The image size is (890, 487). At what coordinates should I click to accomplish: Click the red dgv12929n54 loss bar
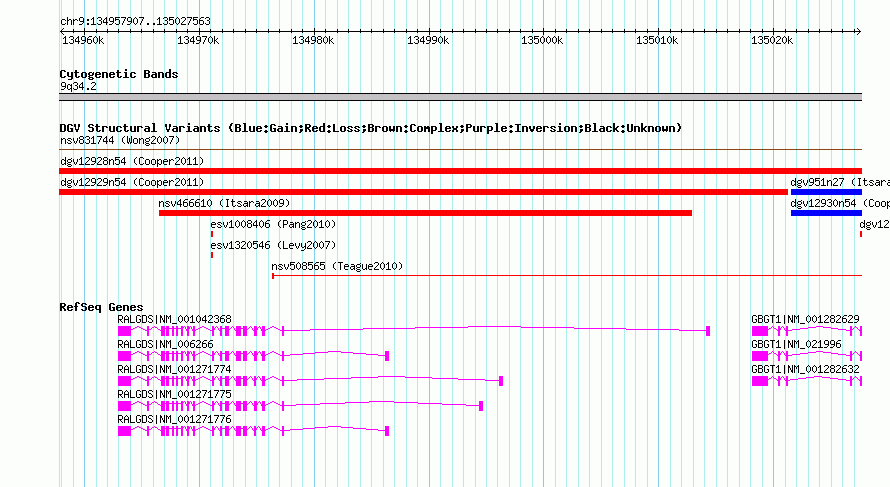click(423, 192)
